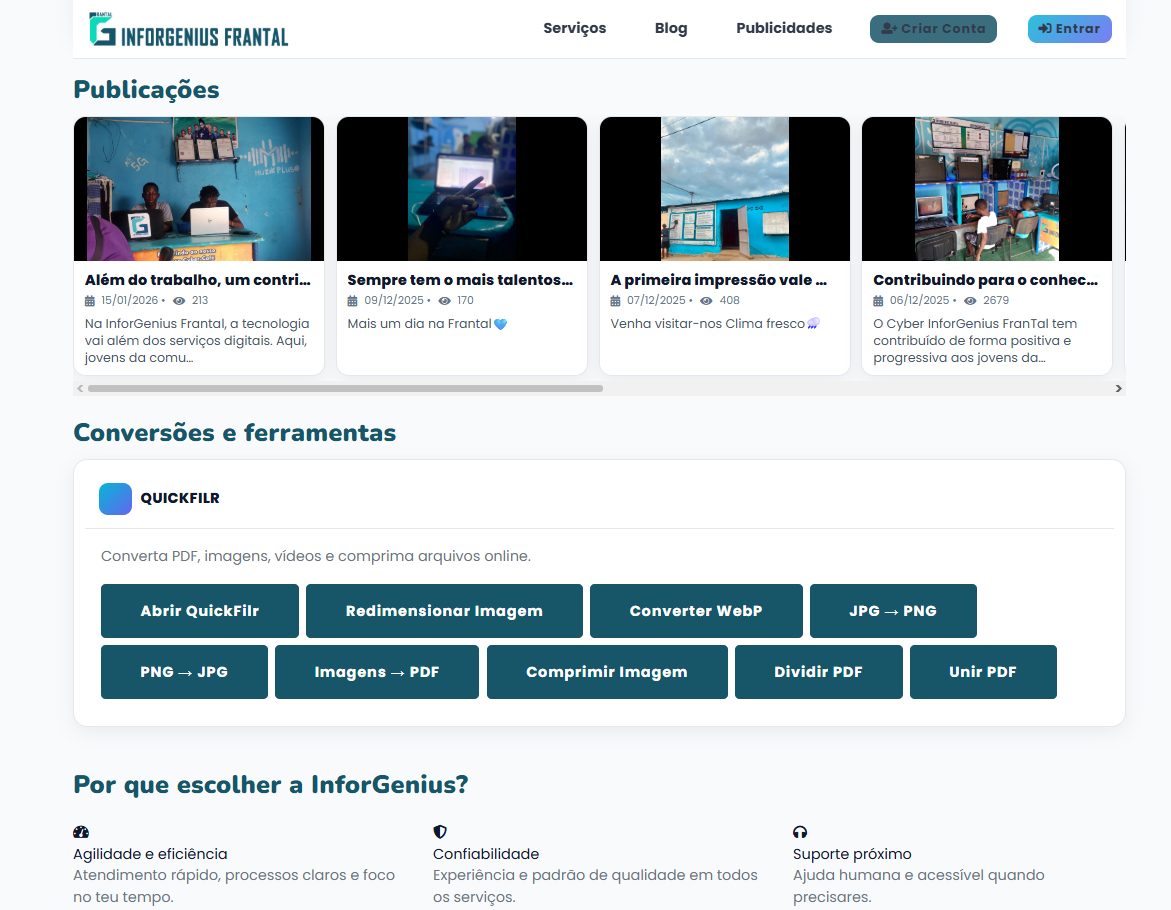The height and width of the screenshot is (910, 1171).
Task: Click the text Venha visitar-nos Clima fresco
Action: tap(707, 324)
